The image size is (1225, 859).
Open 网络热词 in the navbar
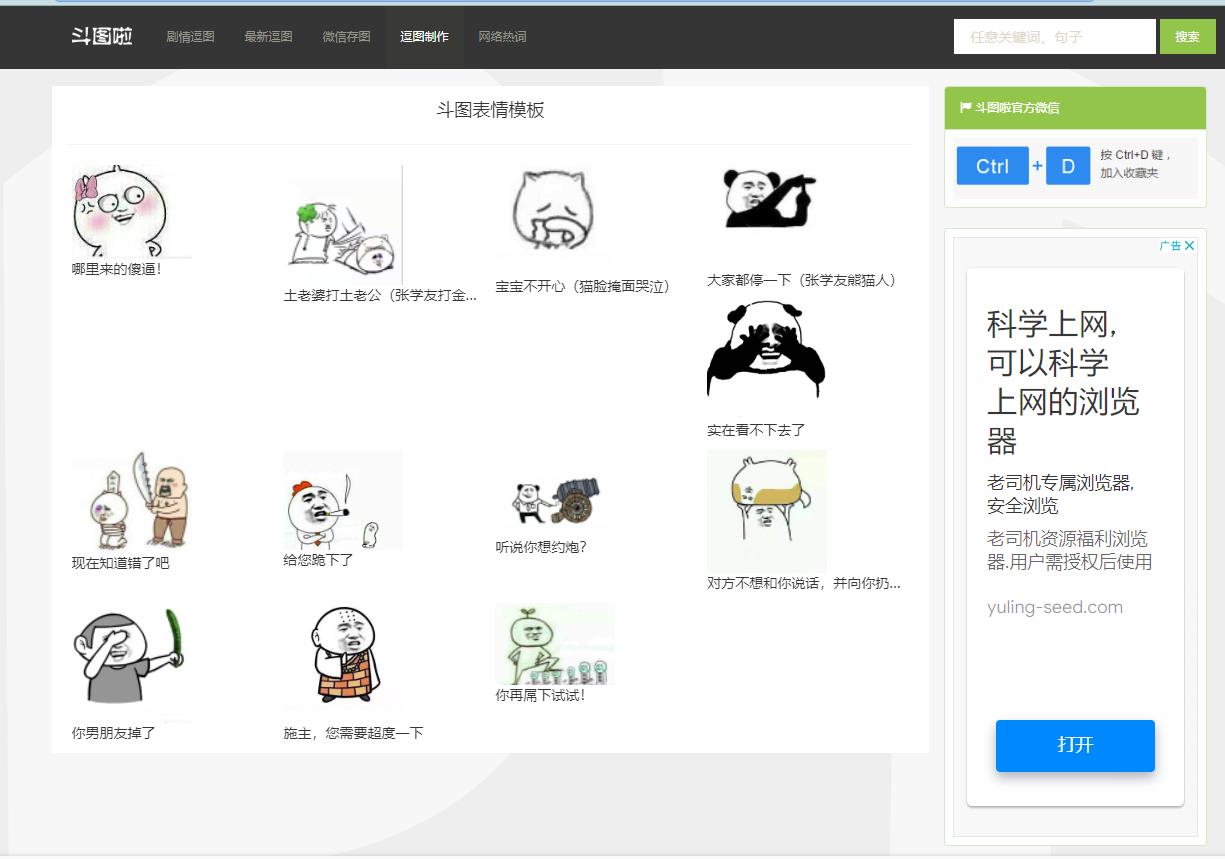pos(502,36)
